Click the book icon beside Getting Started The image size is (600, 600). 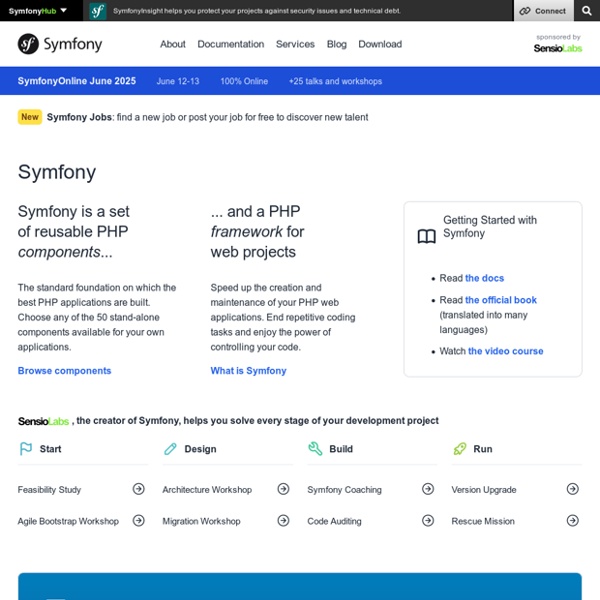pos(426,236)
